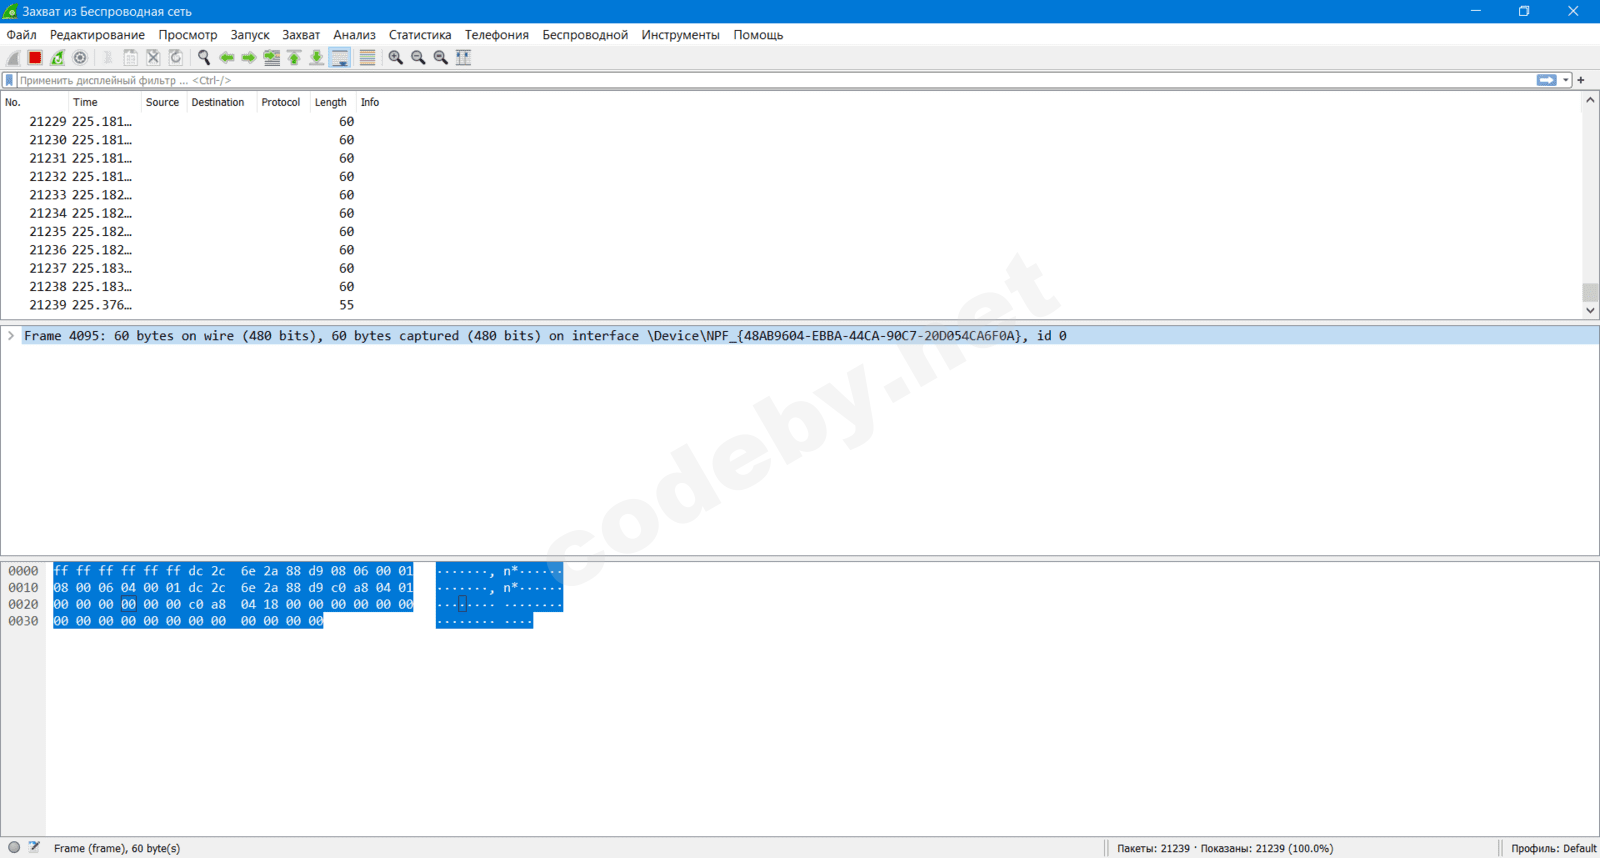Toggle packet list colorization

tap(367, 58)
